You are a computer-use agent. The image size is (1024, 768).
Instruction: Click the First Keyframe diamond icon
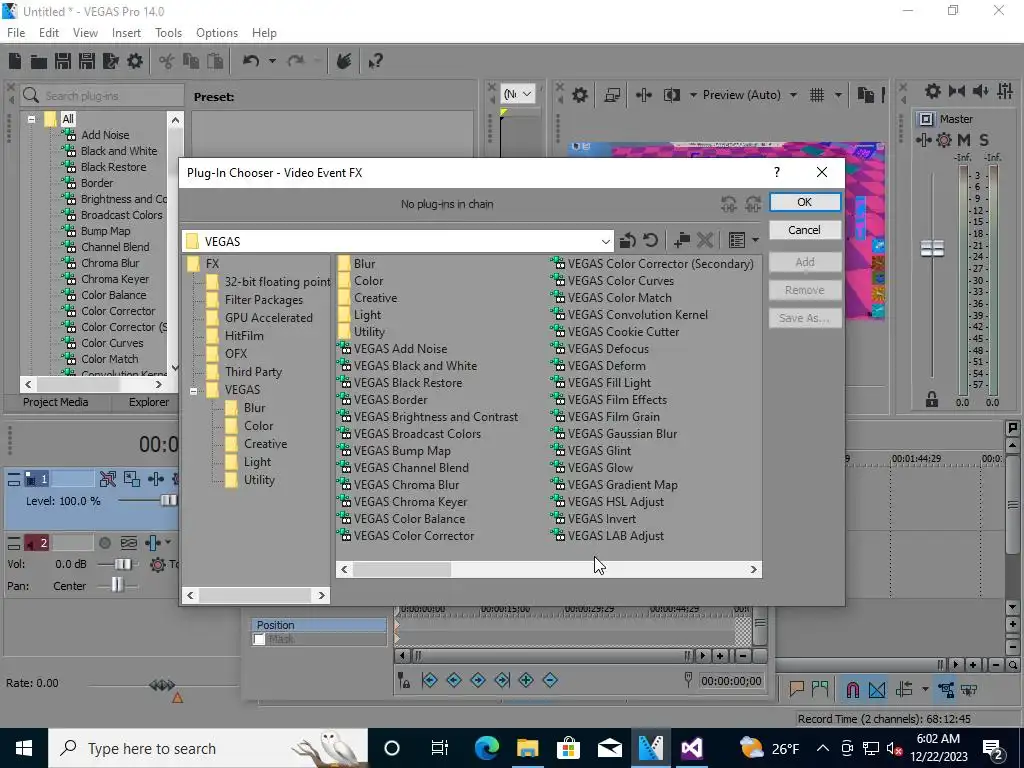(430, 680)
